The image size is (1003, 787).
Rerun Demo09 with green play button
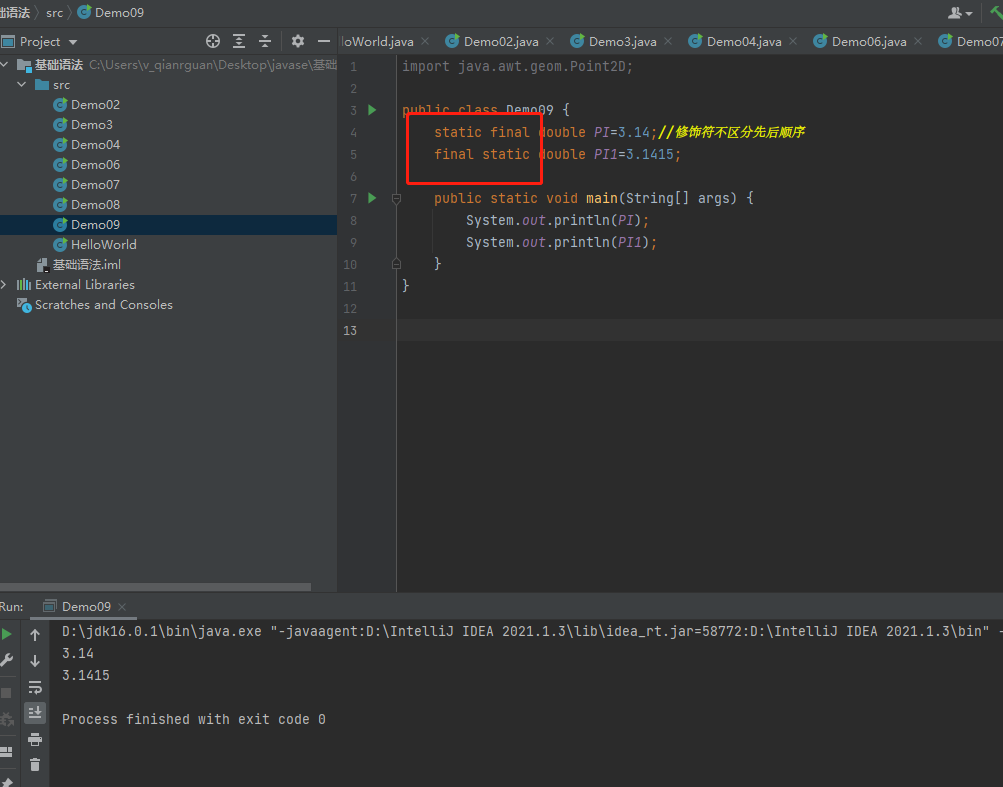[x=7, y=635]
